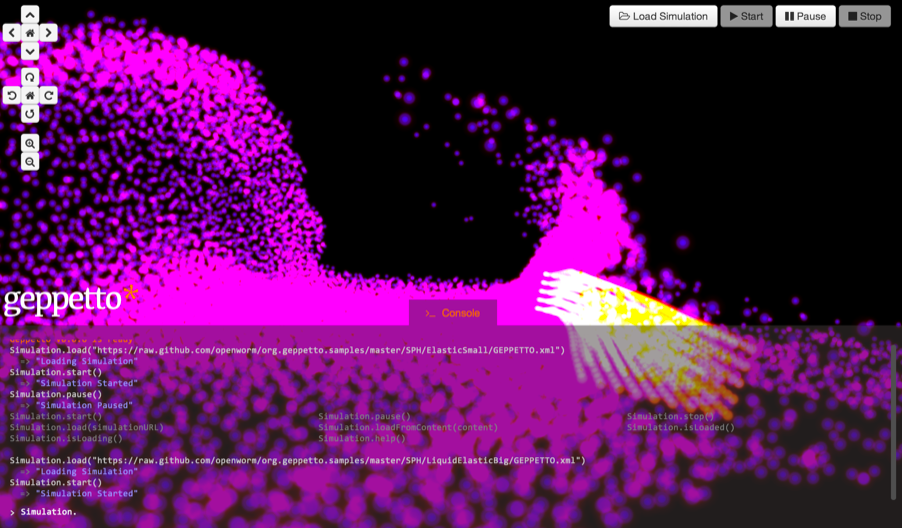Rotate the camera downward
This screenshot has height=528, width=902.
30,114
